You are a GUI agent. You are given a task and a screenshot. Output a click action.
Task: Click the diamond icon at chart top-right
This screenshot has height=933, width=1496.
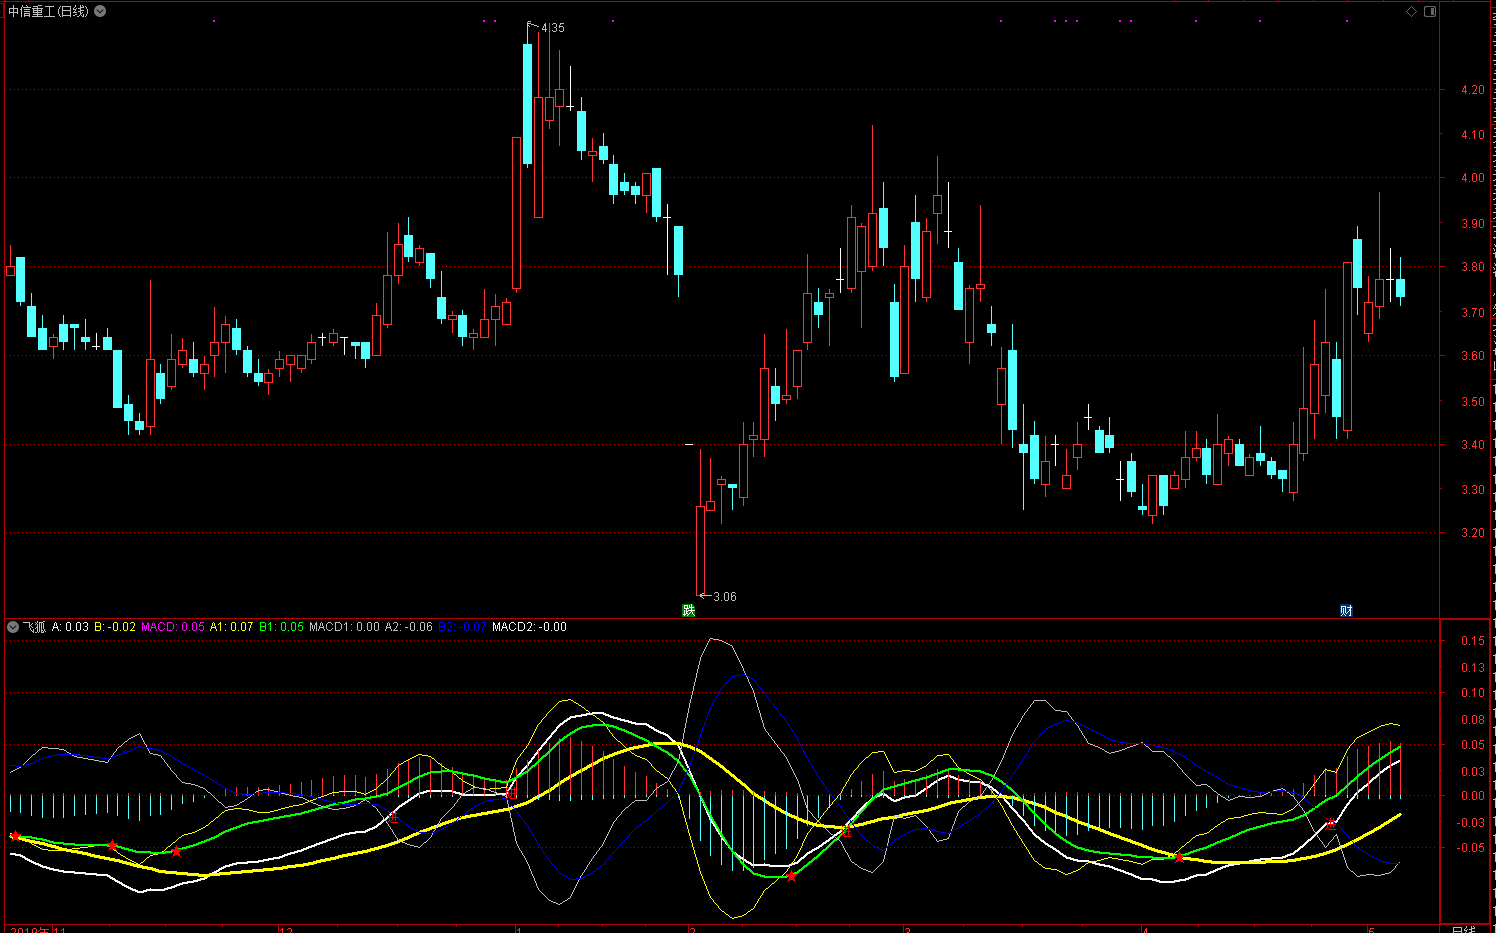click(x=1412, y=11)
